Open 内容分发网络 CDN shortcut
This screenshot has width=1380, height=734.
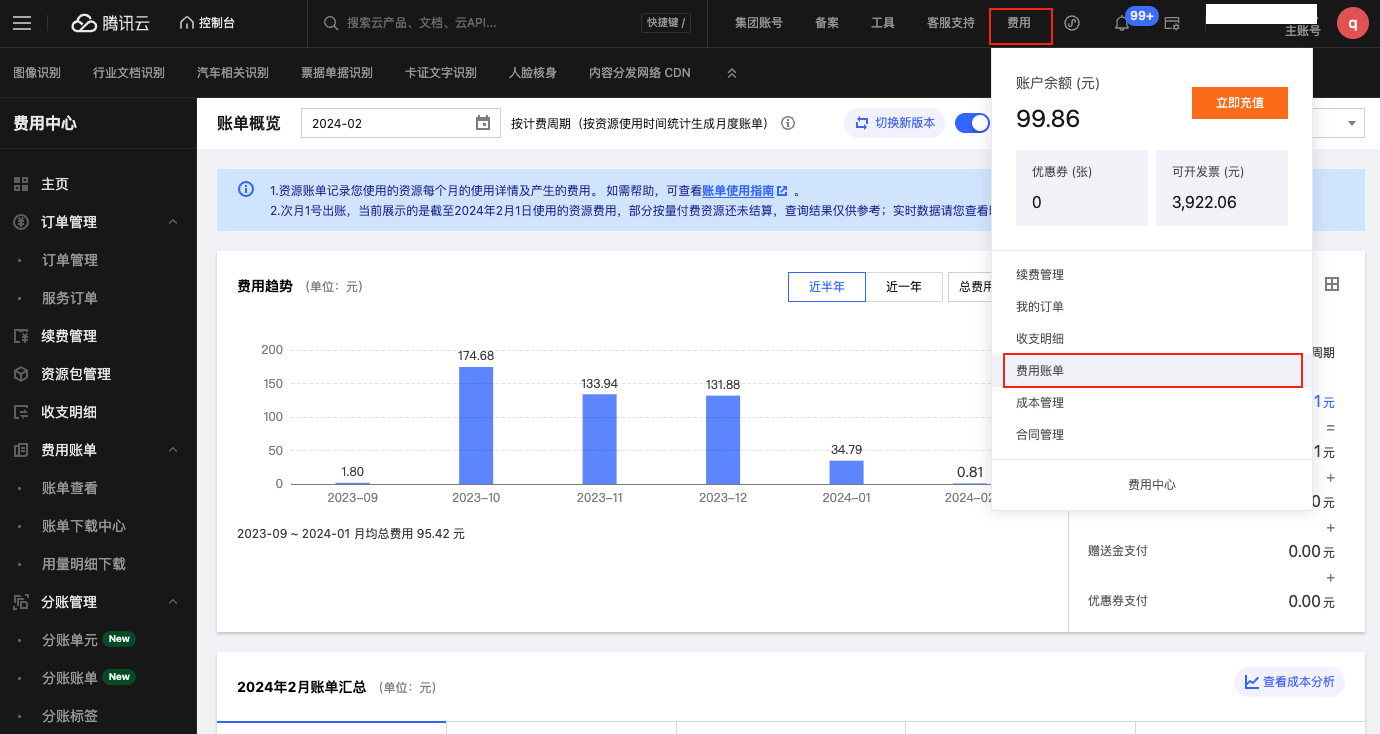(640, 73)
